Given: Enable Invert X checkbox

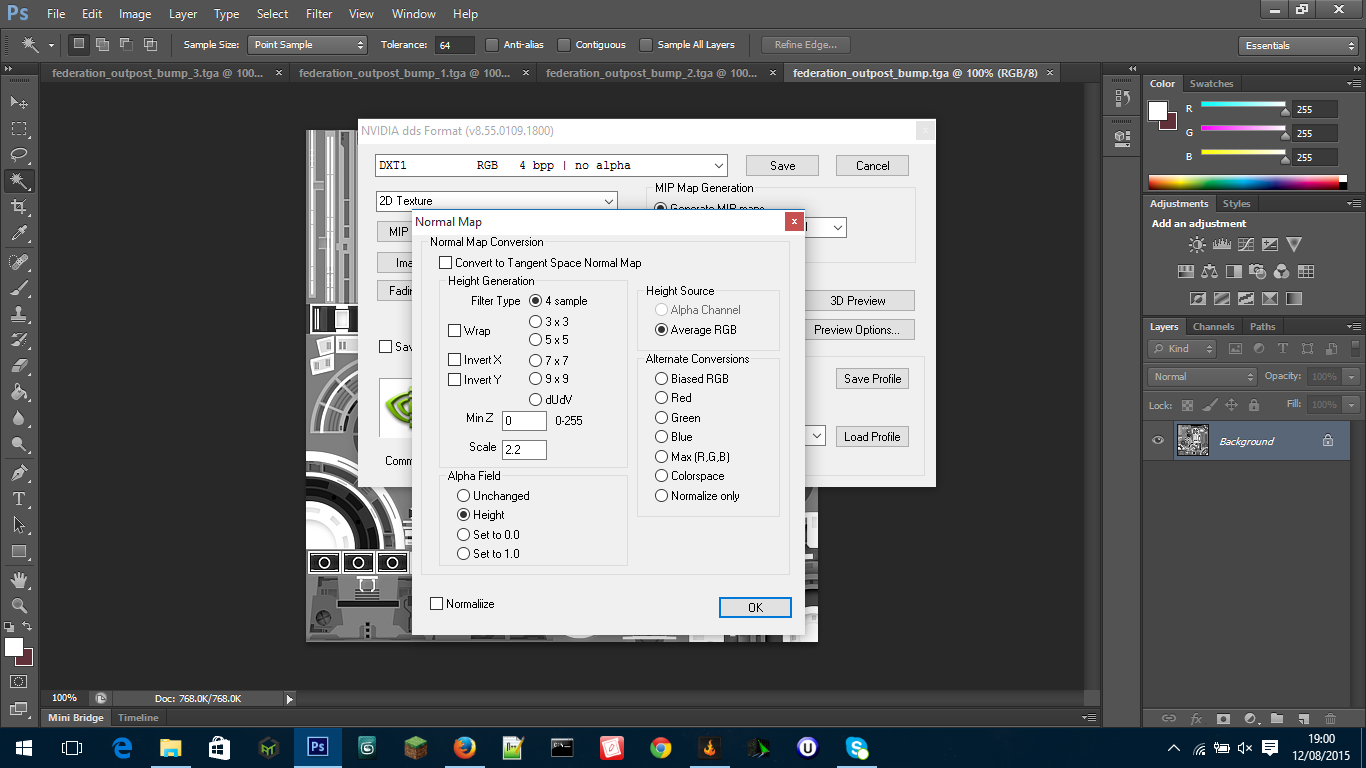Looking at the screenshot, I should (455, 360).
